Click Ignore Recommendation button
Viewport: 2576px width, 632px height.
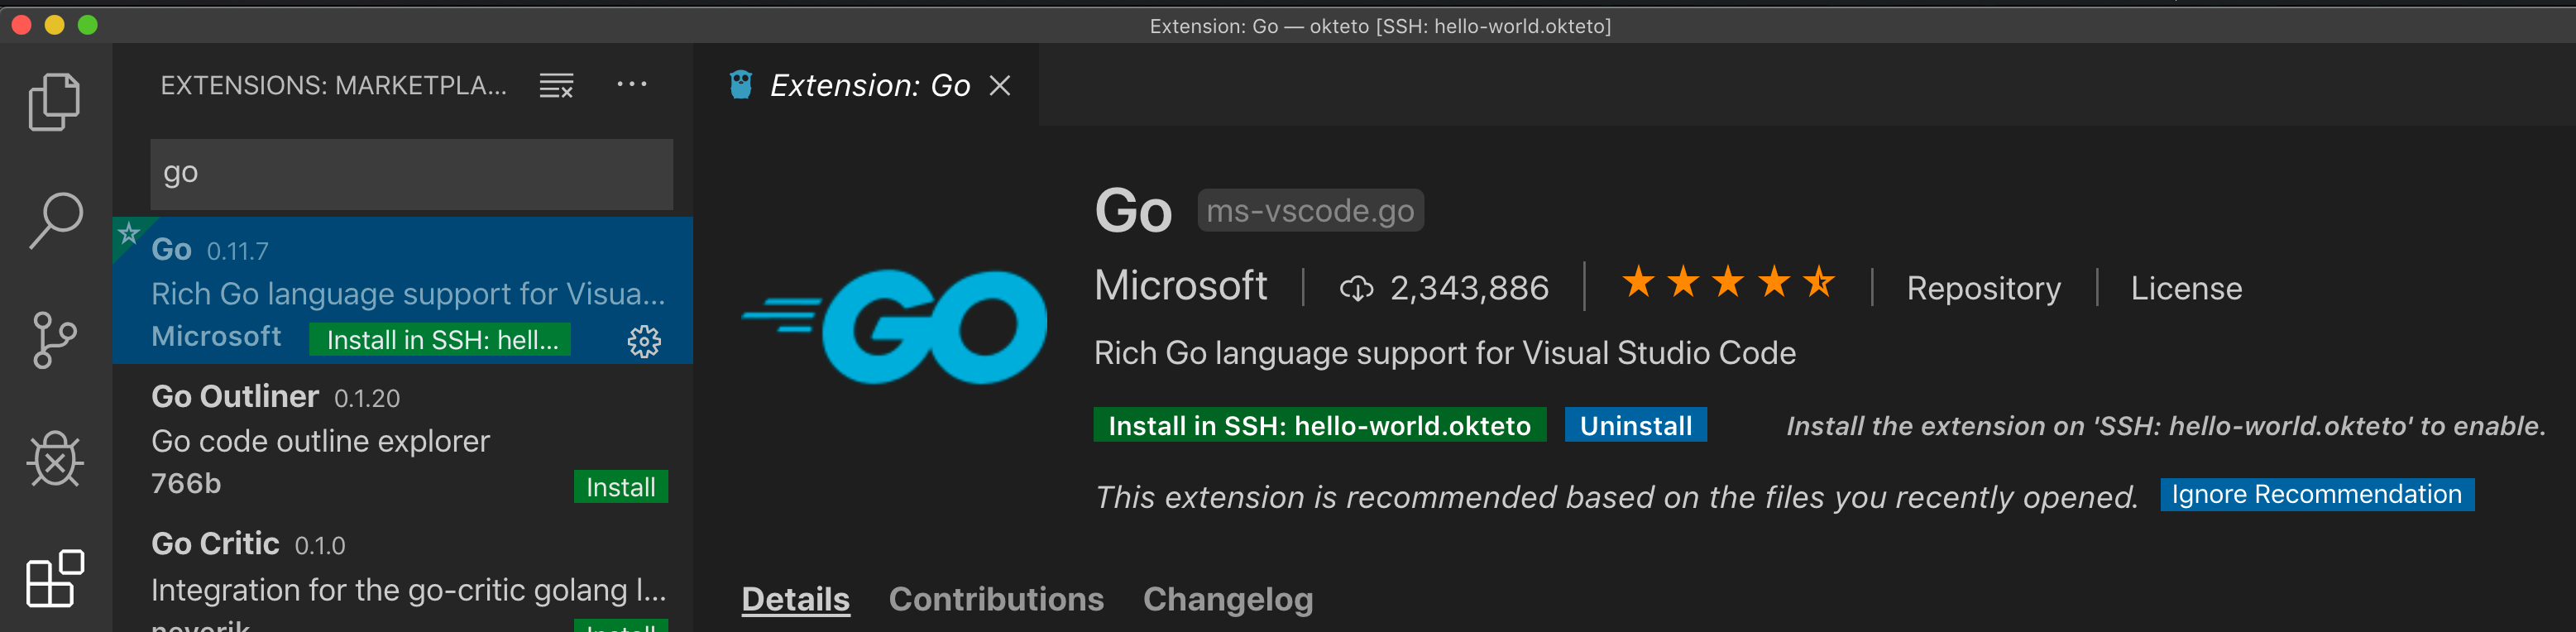(x=2316, y=494)
